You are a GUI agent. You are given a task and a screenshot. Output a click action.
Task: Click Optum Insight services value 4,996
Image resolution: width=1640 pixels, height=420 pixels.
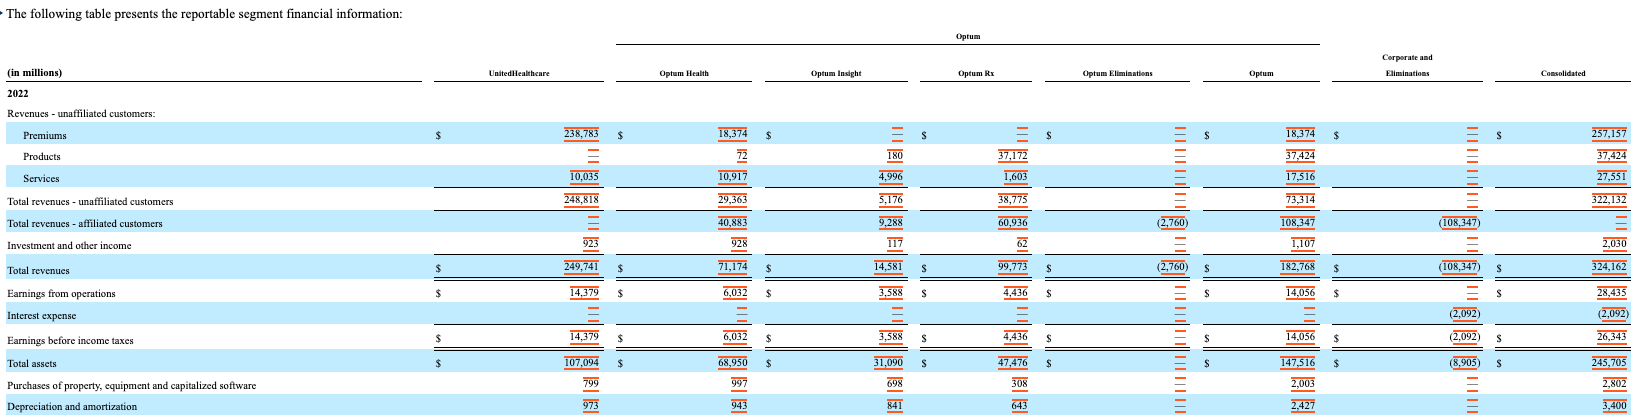890,178
